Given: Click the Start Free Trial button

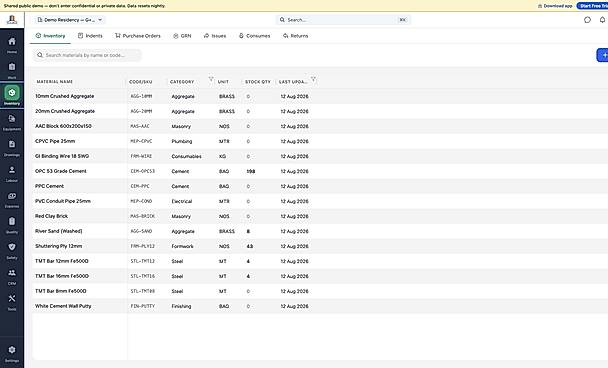Looking at the screenshot, I should click(x=592, y=6).
